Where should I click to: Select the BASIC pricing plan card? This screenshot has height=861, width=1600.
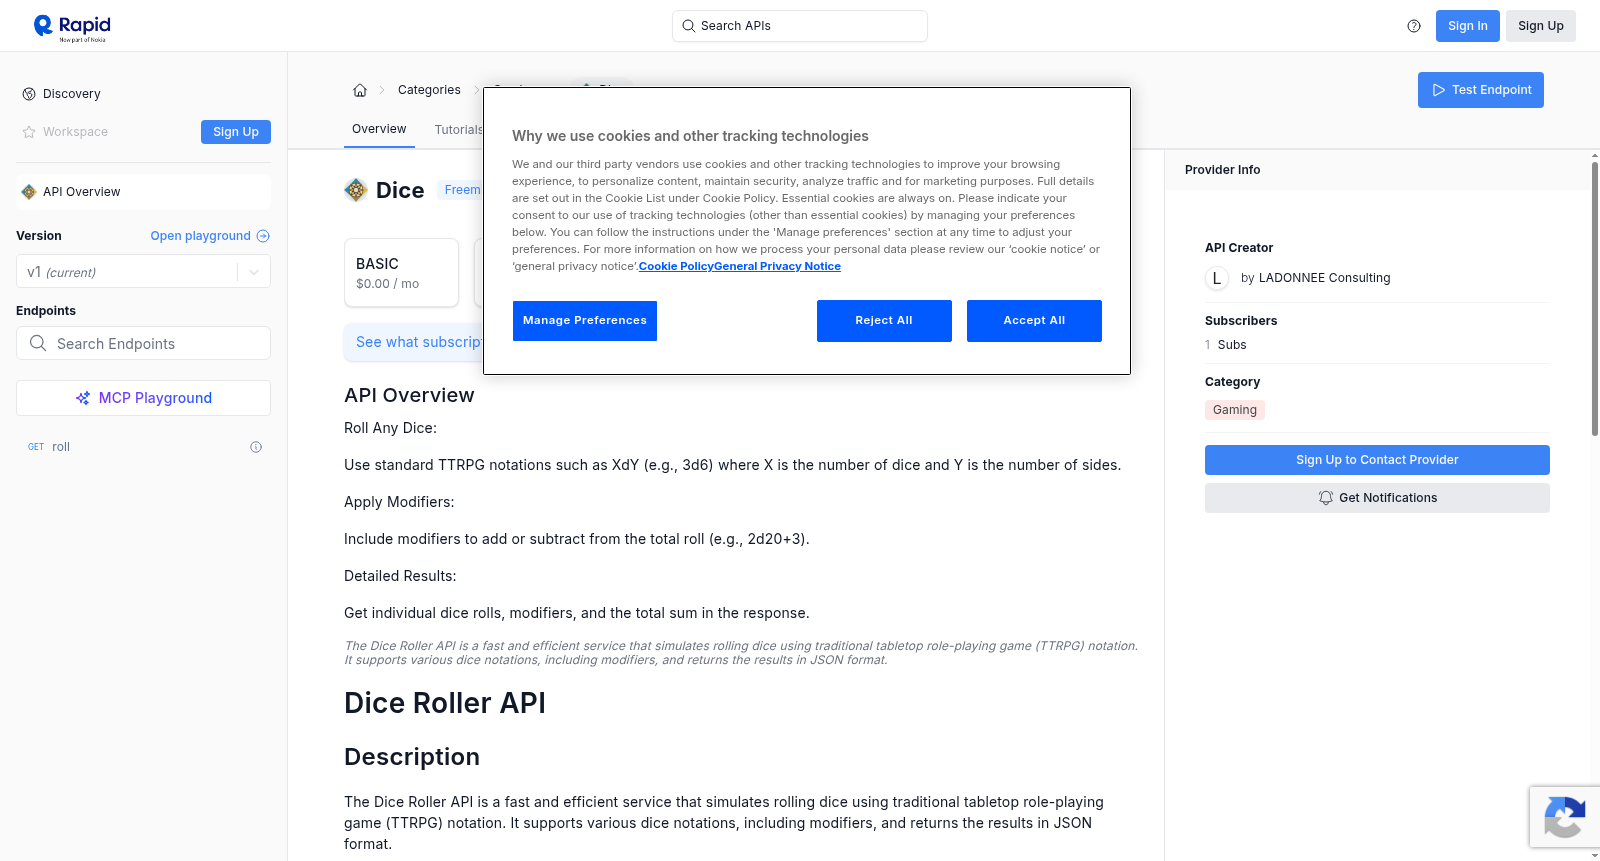pos(401,272)
